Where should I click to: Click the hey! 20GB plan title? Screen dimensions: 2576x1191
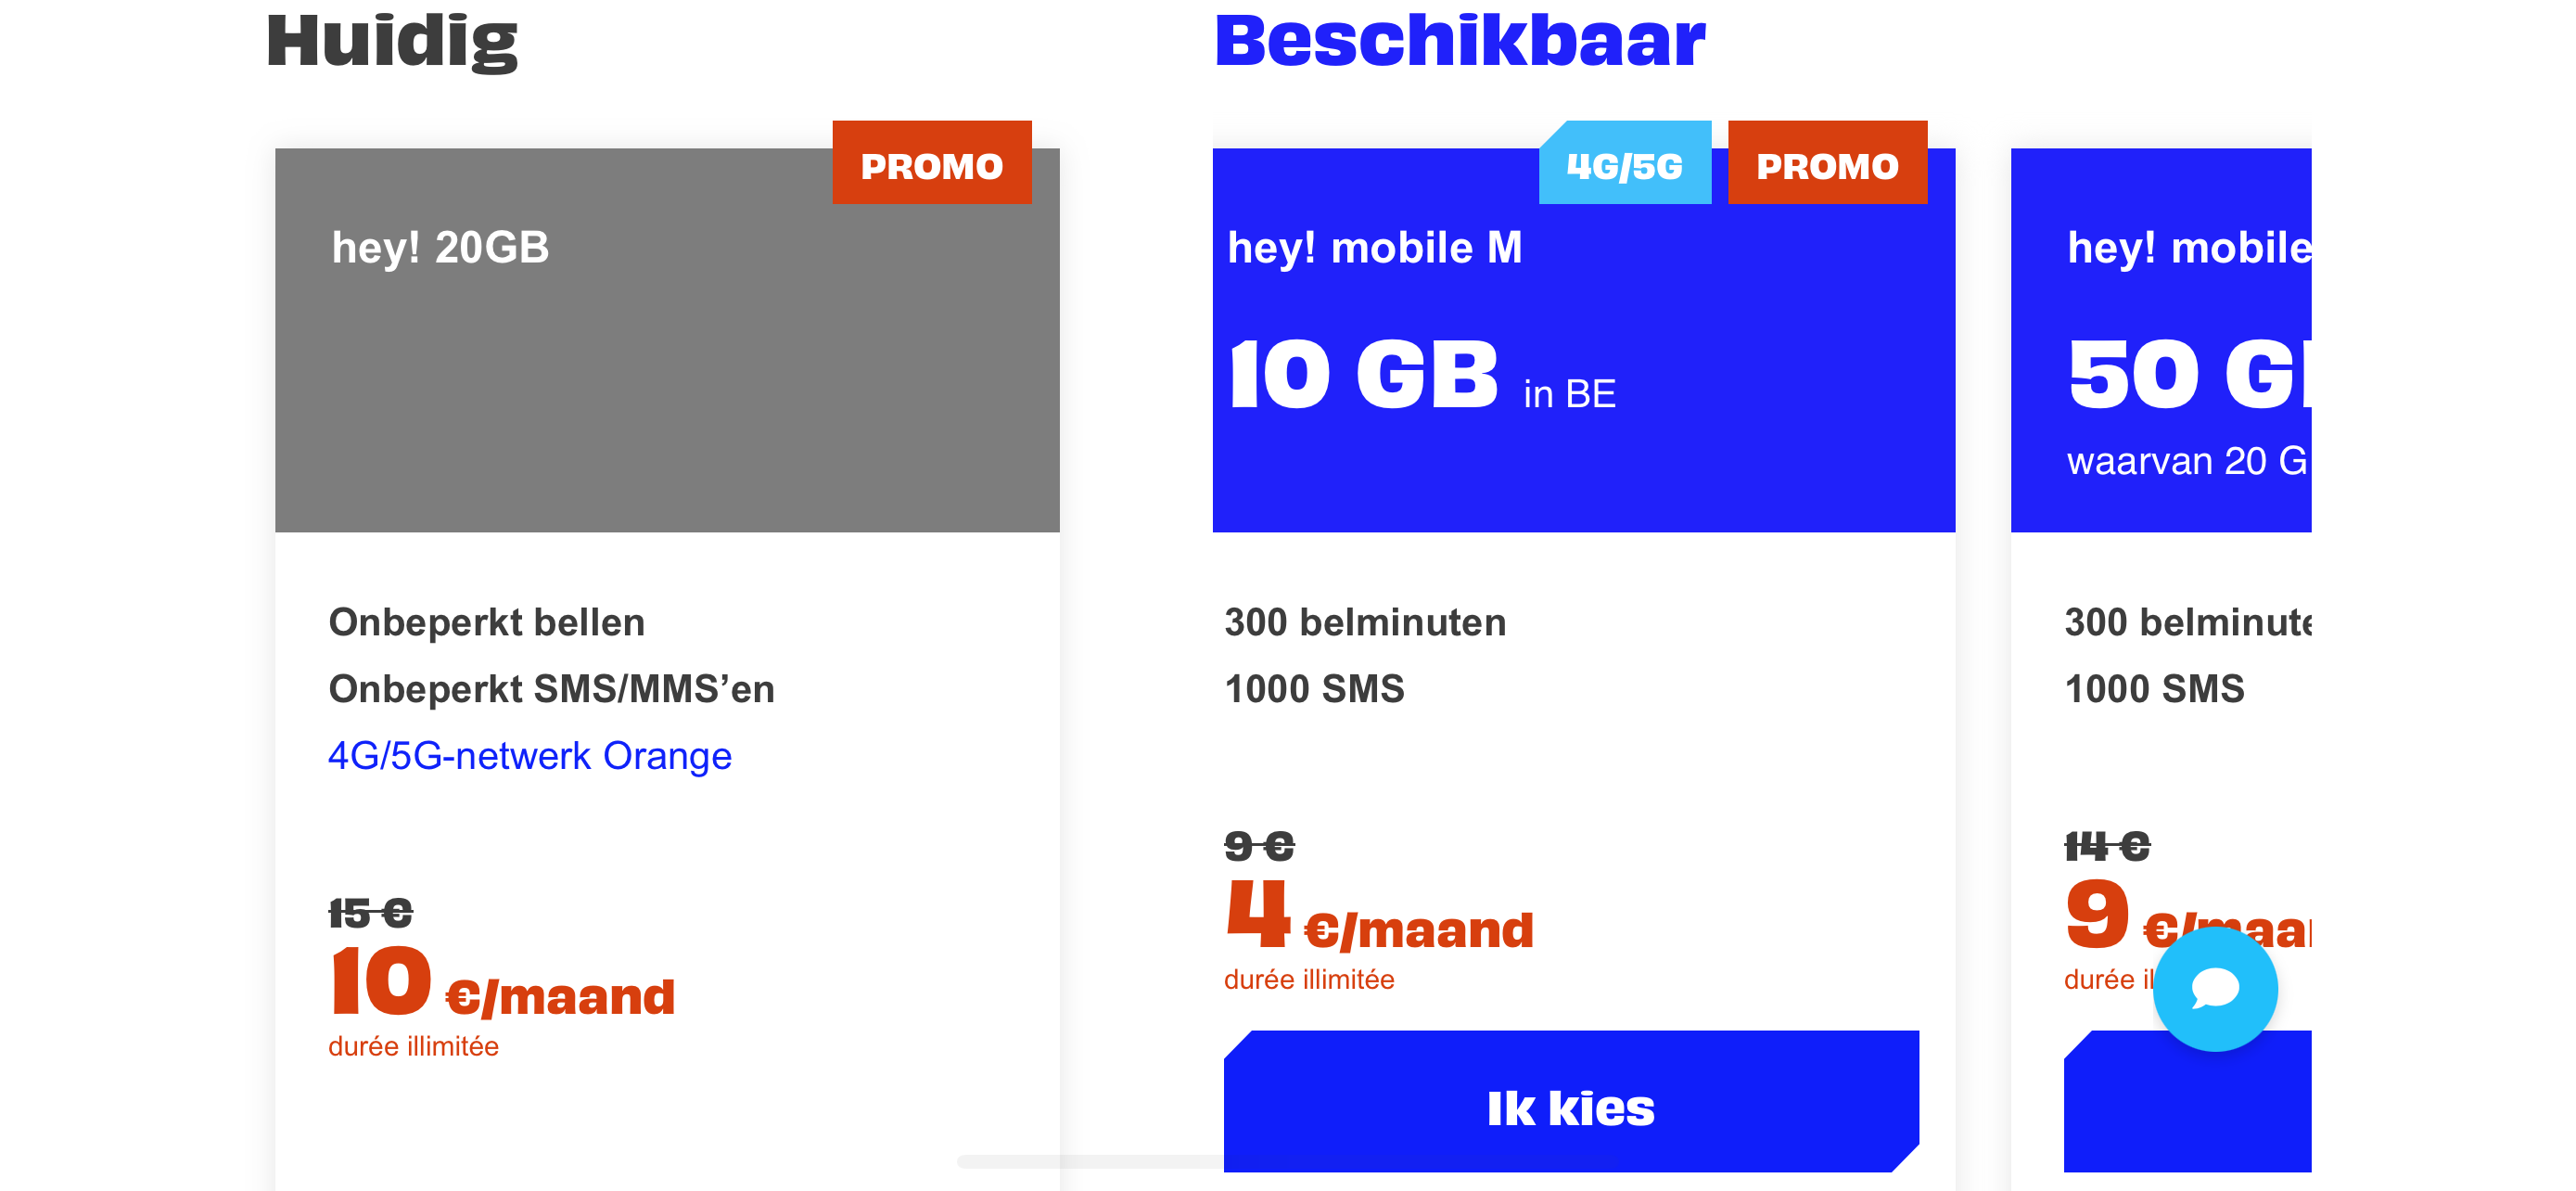(440, 247)
